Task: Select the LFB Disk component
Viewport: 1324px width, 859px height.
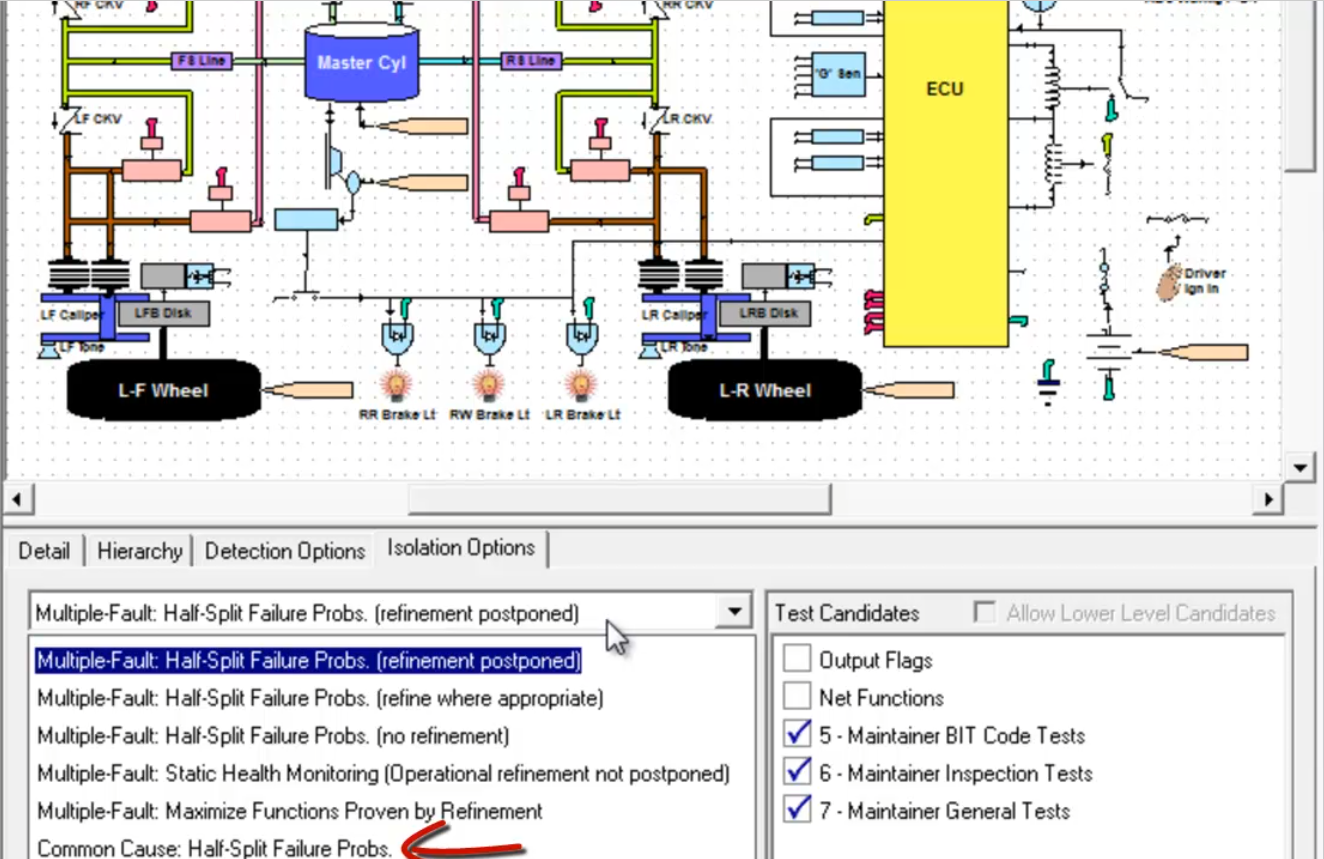Action: point(163,313)
